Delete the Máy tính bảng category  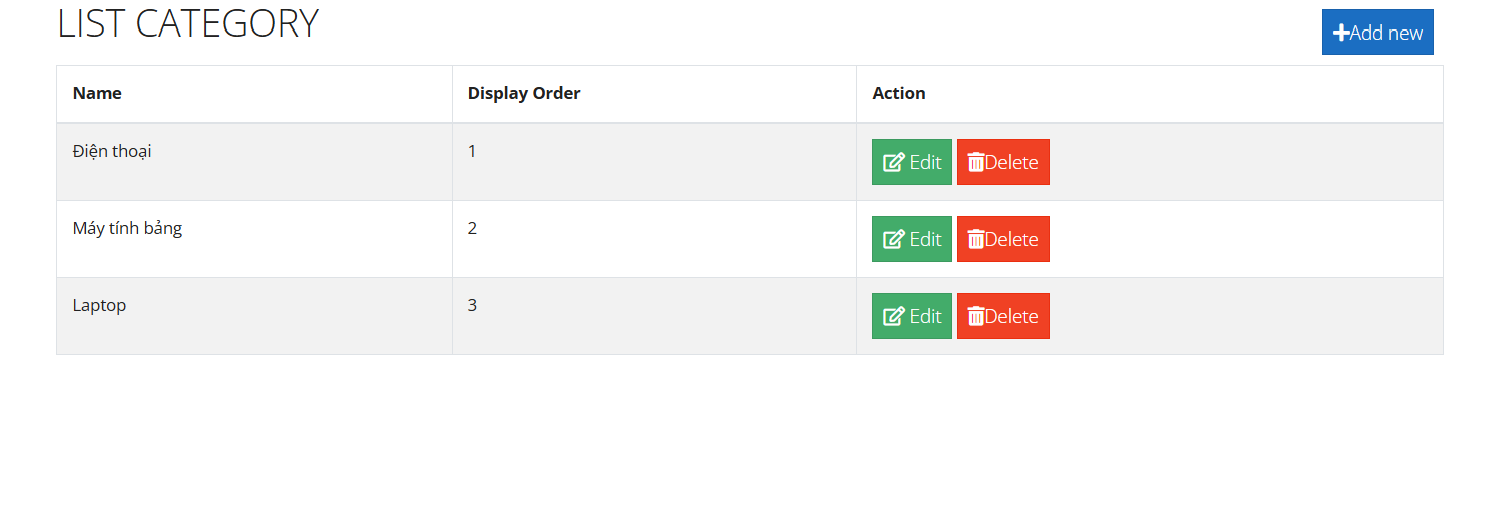point(1003,239)
